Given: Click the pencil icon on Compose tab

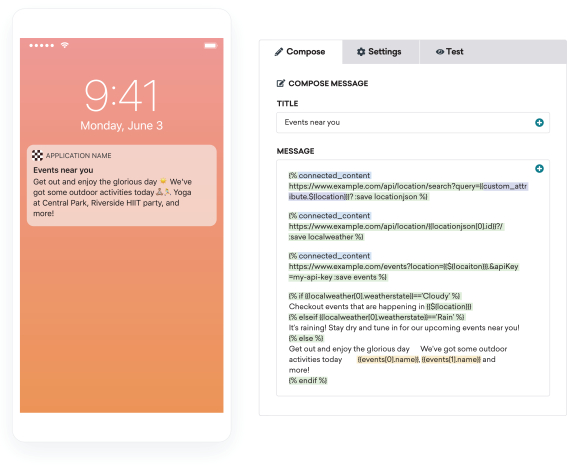Looking at the screenshot, I should pyautogui.click(x=279, y=52).
